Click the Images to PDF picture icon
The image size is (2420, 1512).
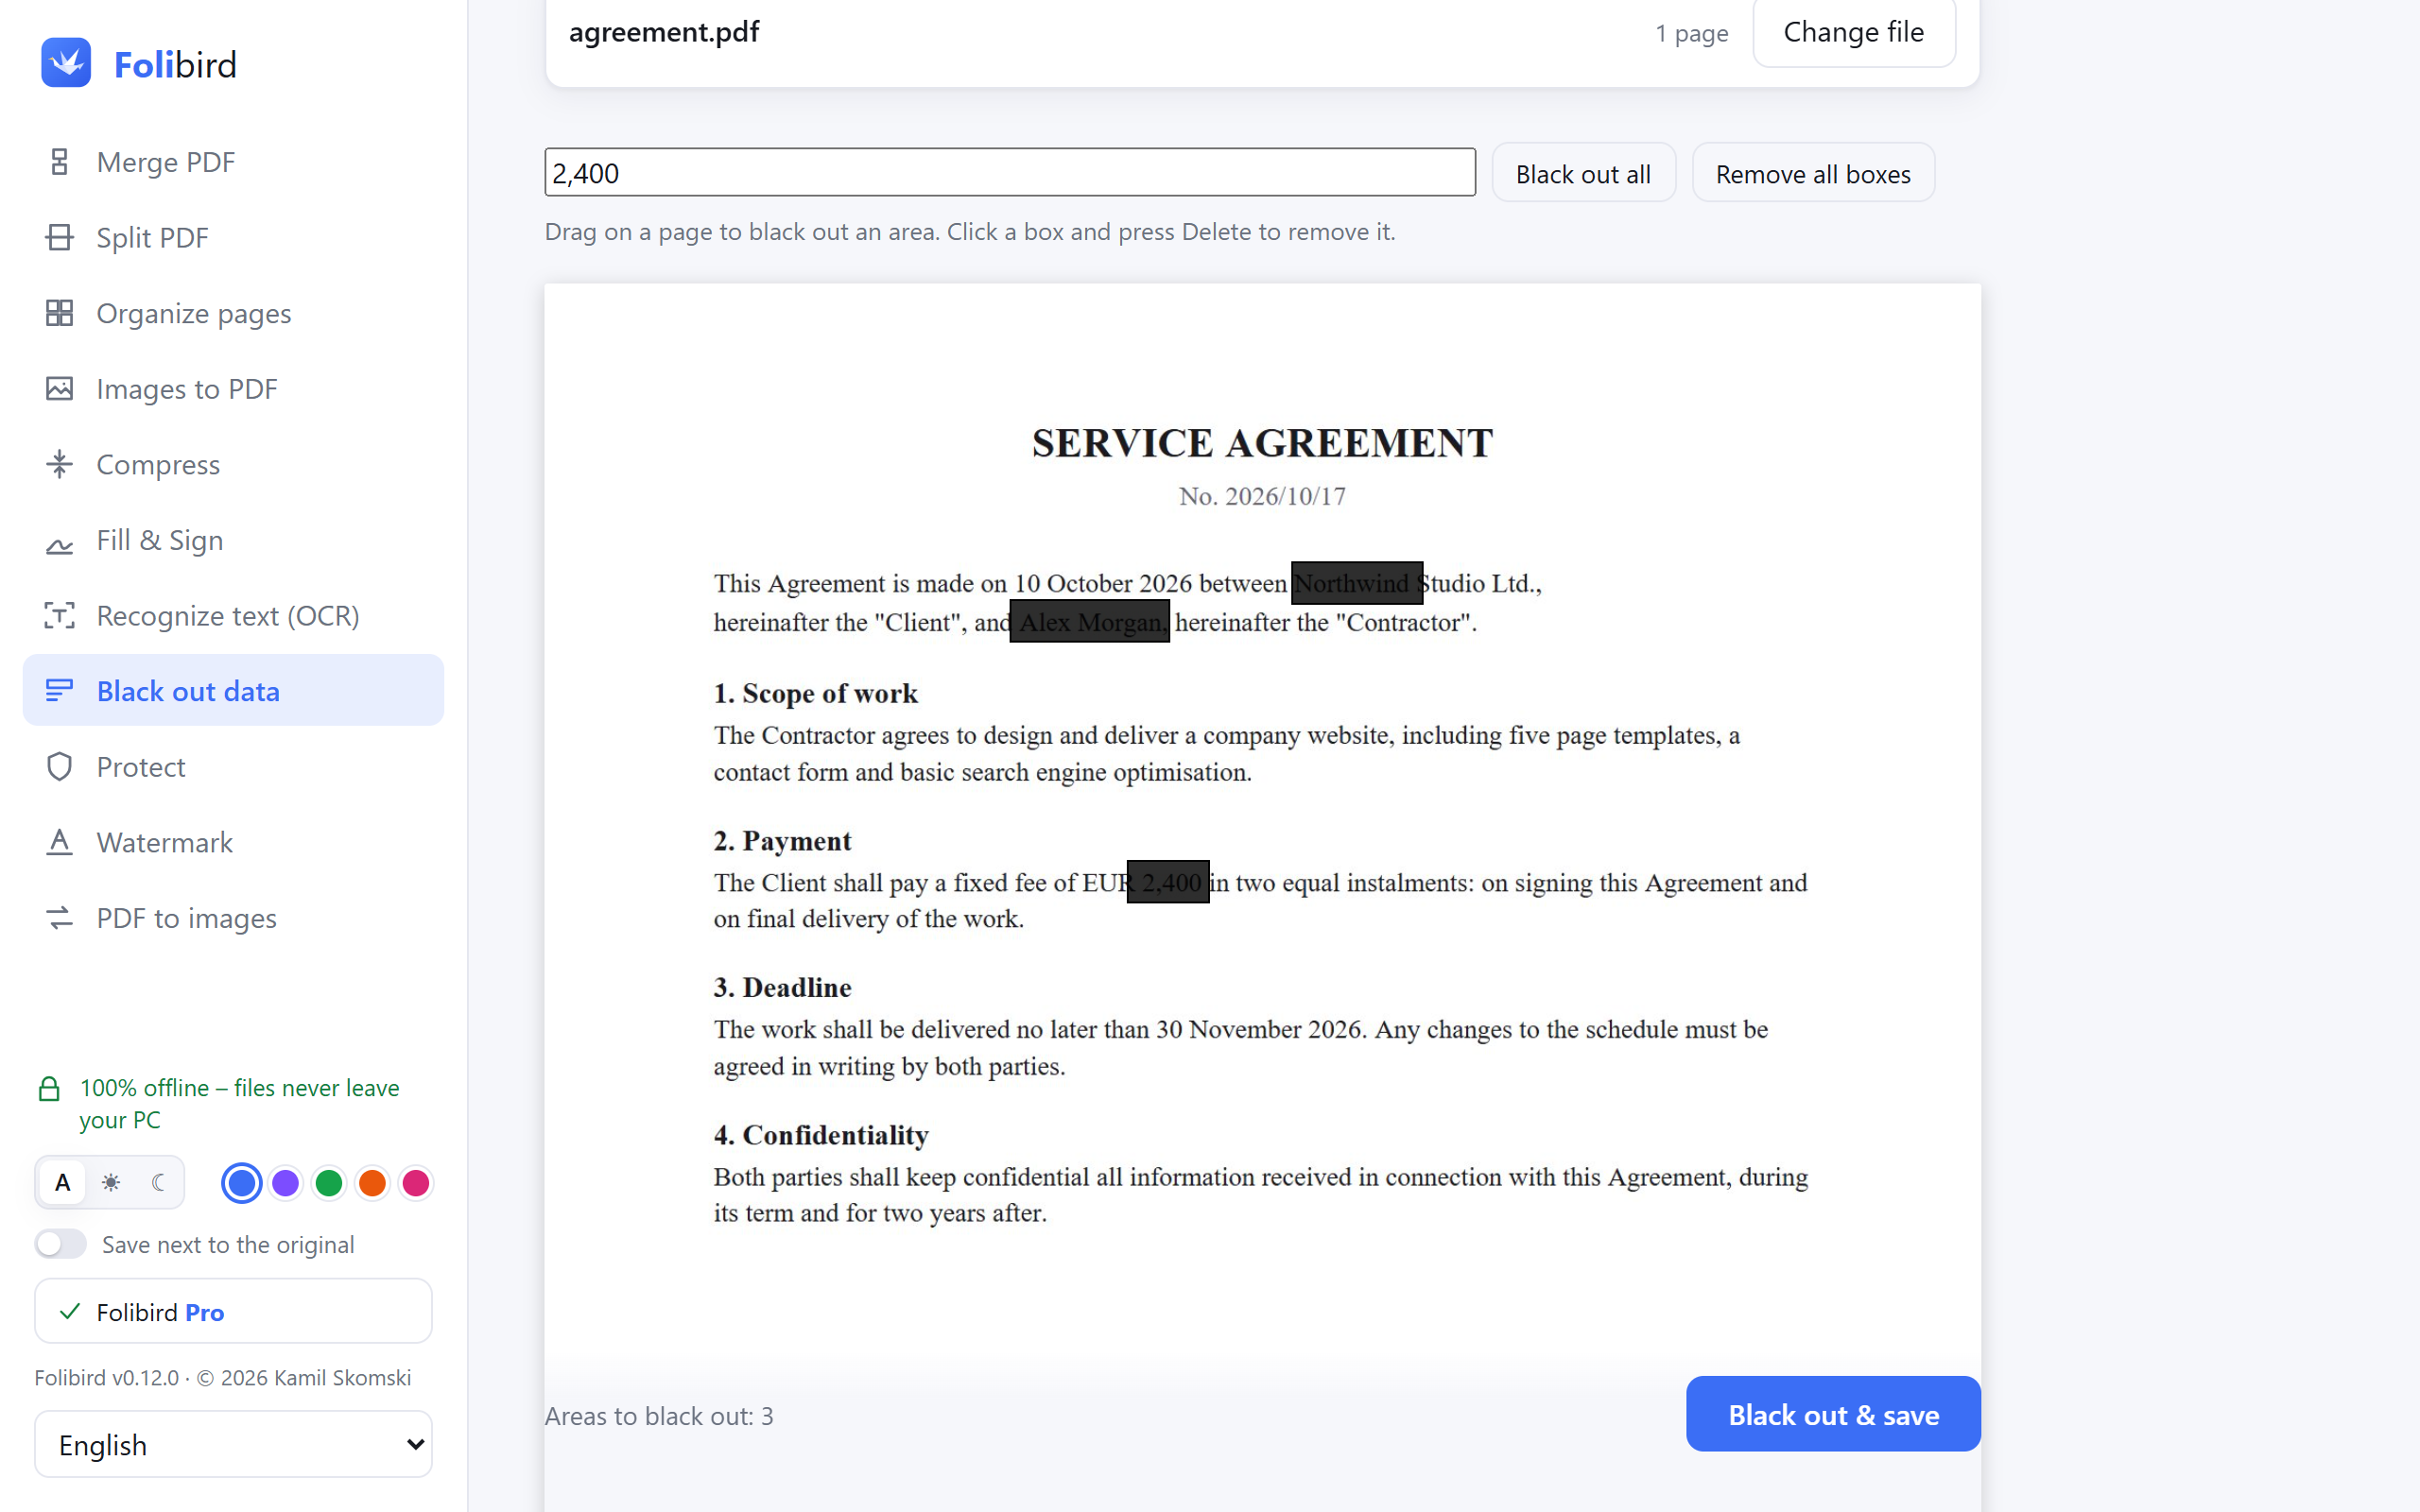click(x=60, y=388)
